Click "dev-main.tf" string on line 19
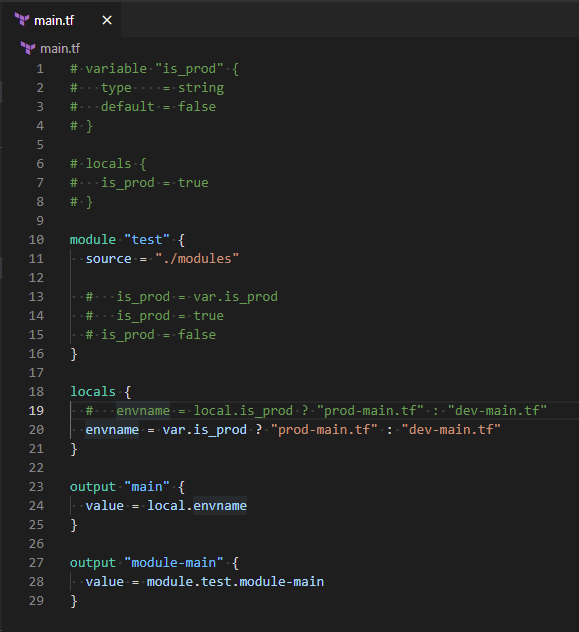Viewport: 579px width, 632px height. [497, 411]
